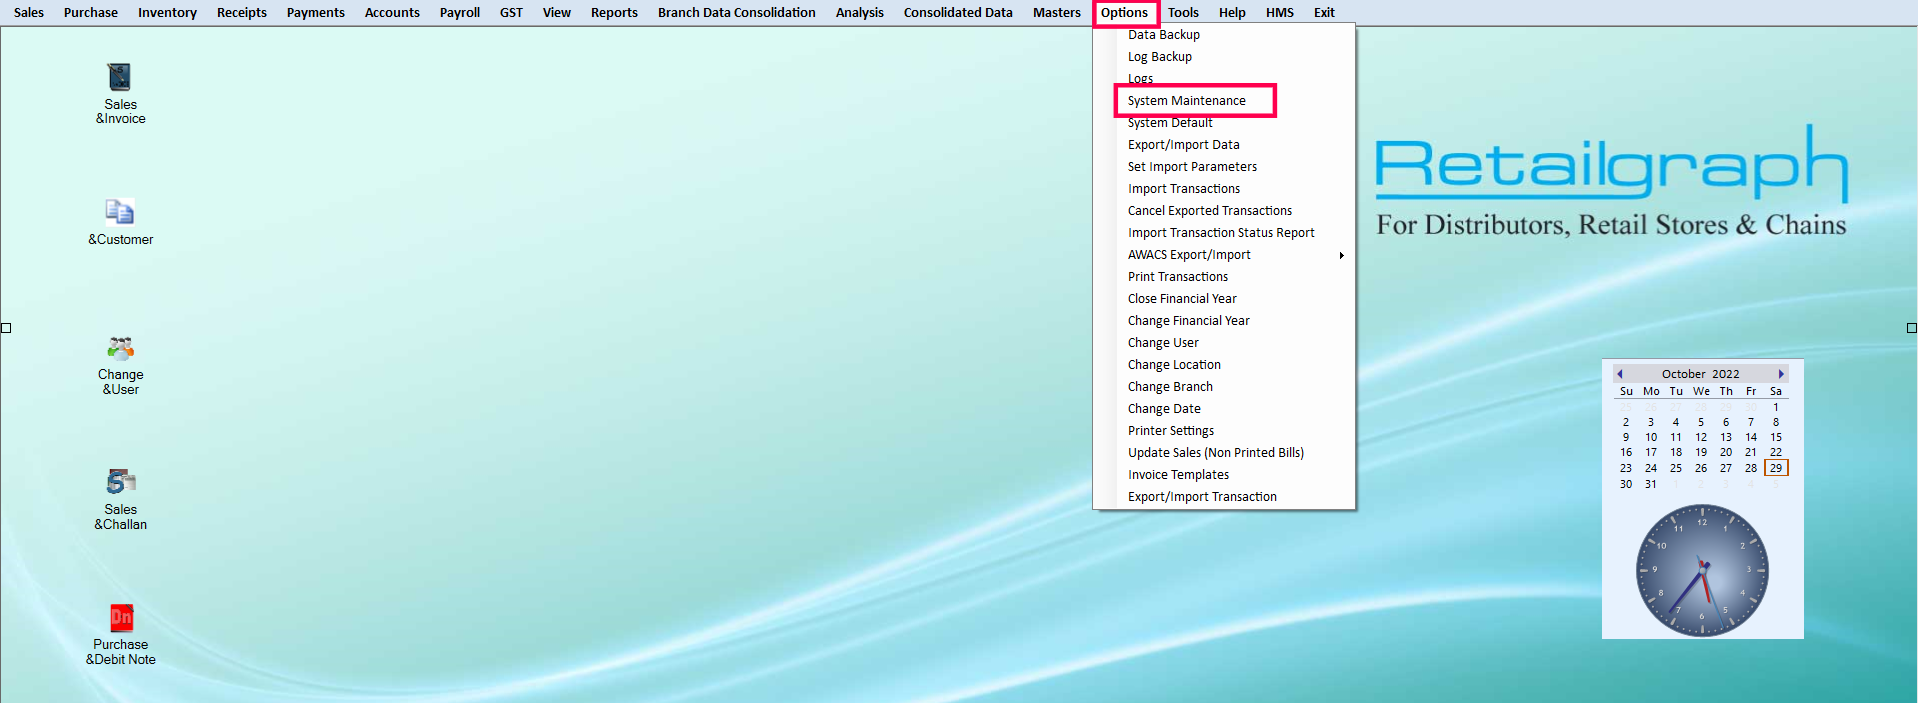Open the Purchase menu
Image resolution: width=1918 pixels, height=703 pixels.
91,13
